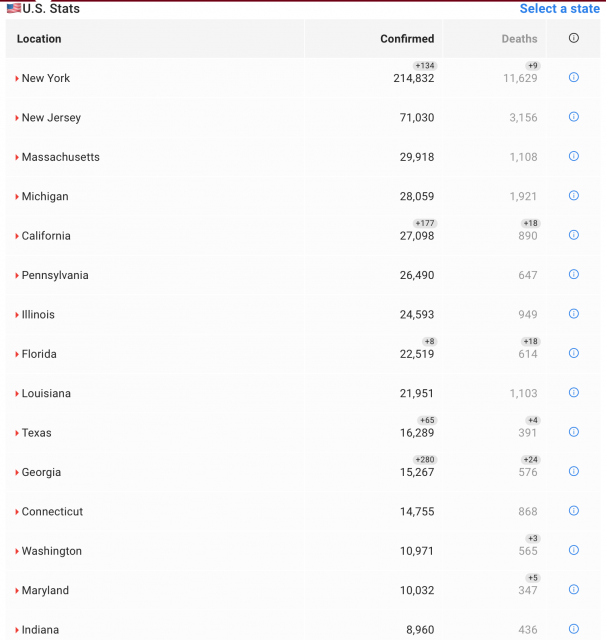
Task: Click the info icon beside Michigan deaths
Action: click(x=574, y=196)
